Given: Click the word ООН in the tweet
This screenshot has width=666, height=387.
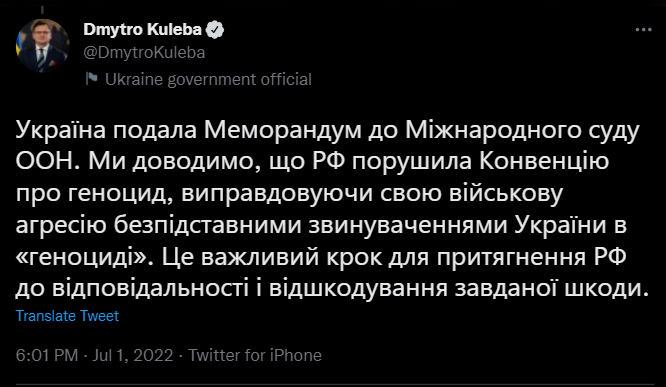Looking at the screenshot, I should [x=45, y=162].
